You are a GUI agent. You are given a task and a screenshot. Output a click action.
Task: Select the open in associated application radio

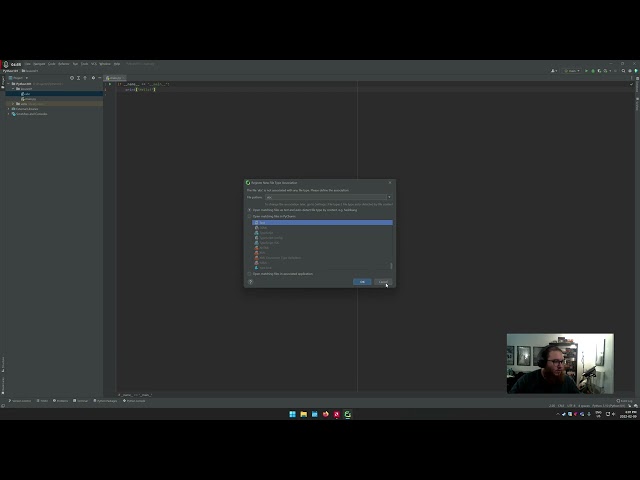(x=249, y=274)
